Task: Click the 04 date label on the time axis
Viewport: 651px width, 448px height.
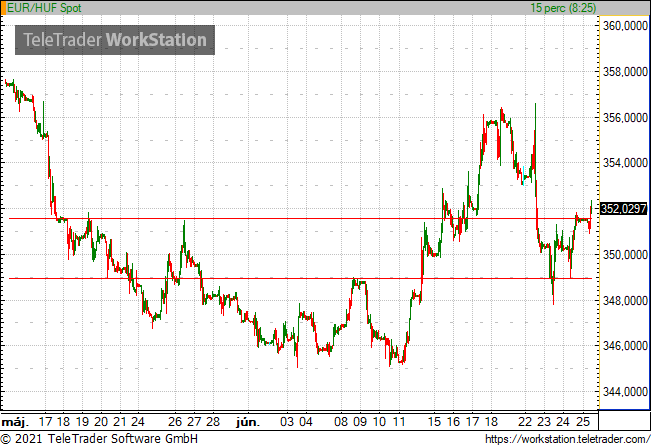Action: coord(306,422)
